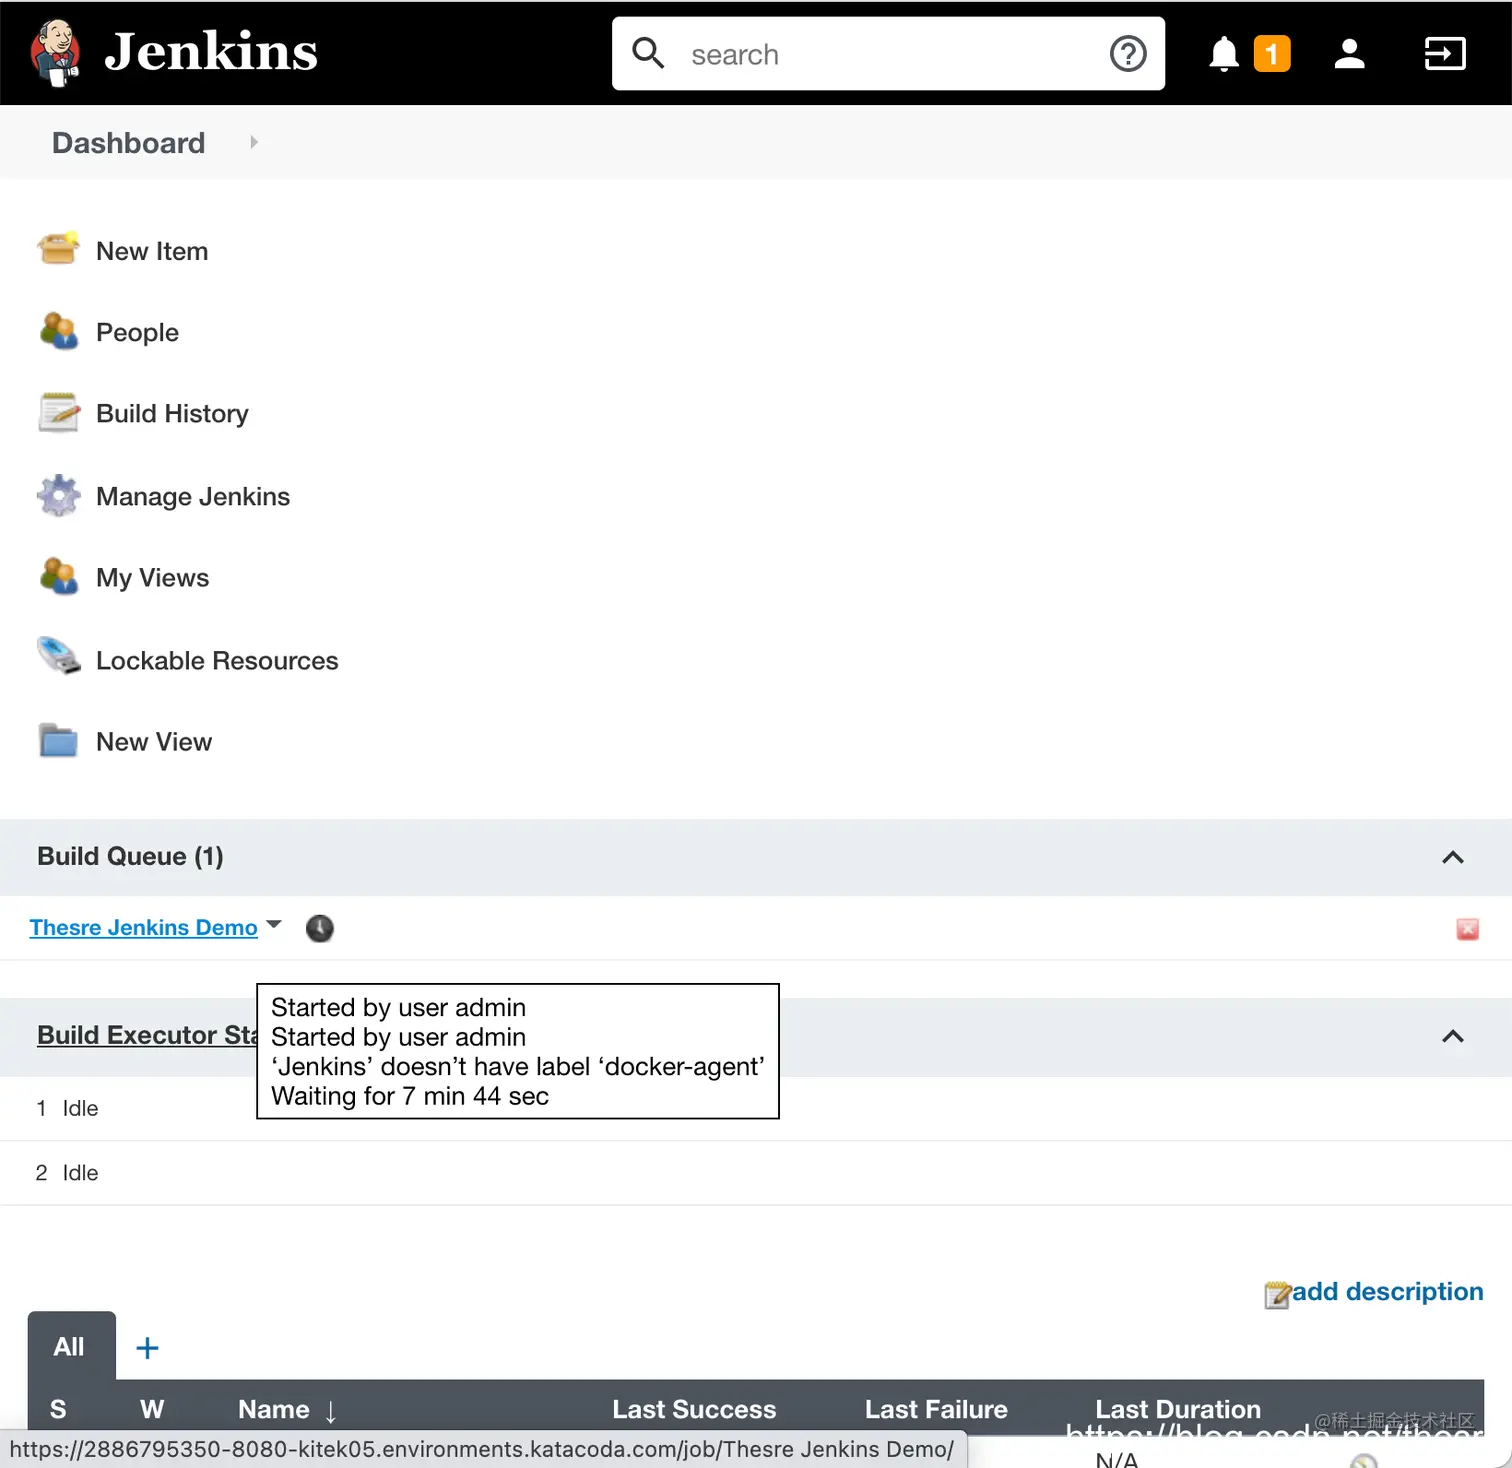This screenshot has height=1468, width=1512.
Task: Add a new view with plus tab
Action: 147,1348
